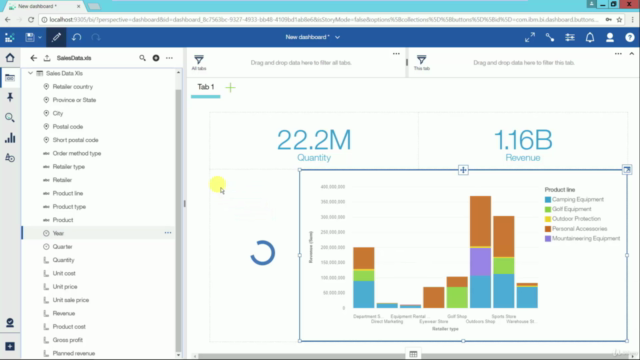Collapse the Sales Data Xls tree node
This screenshot has width=640, height=360.
click(x=30, y=73)
